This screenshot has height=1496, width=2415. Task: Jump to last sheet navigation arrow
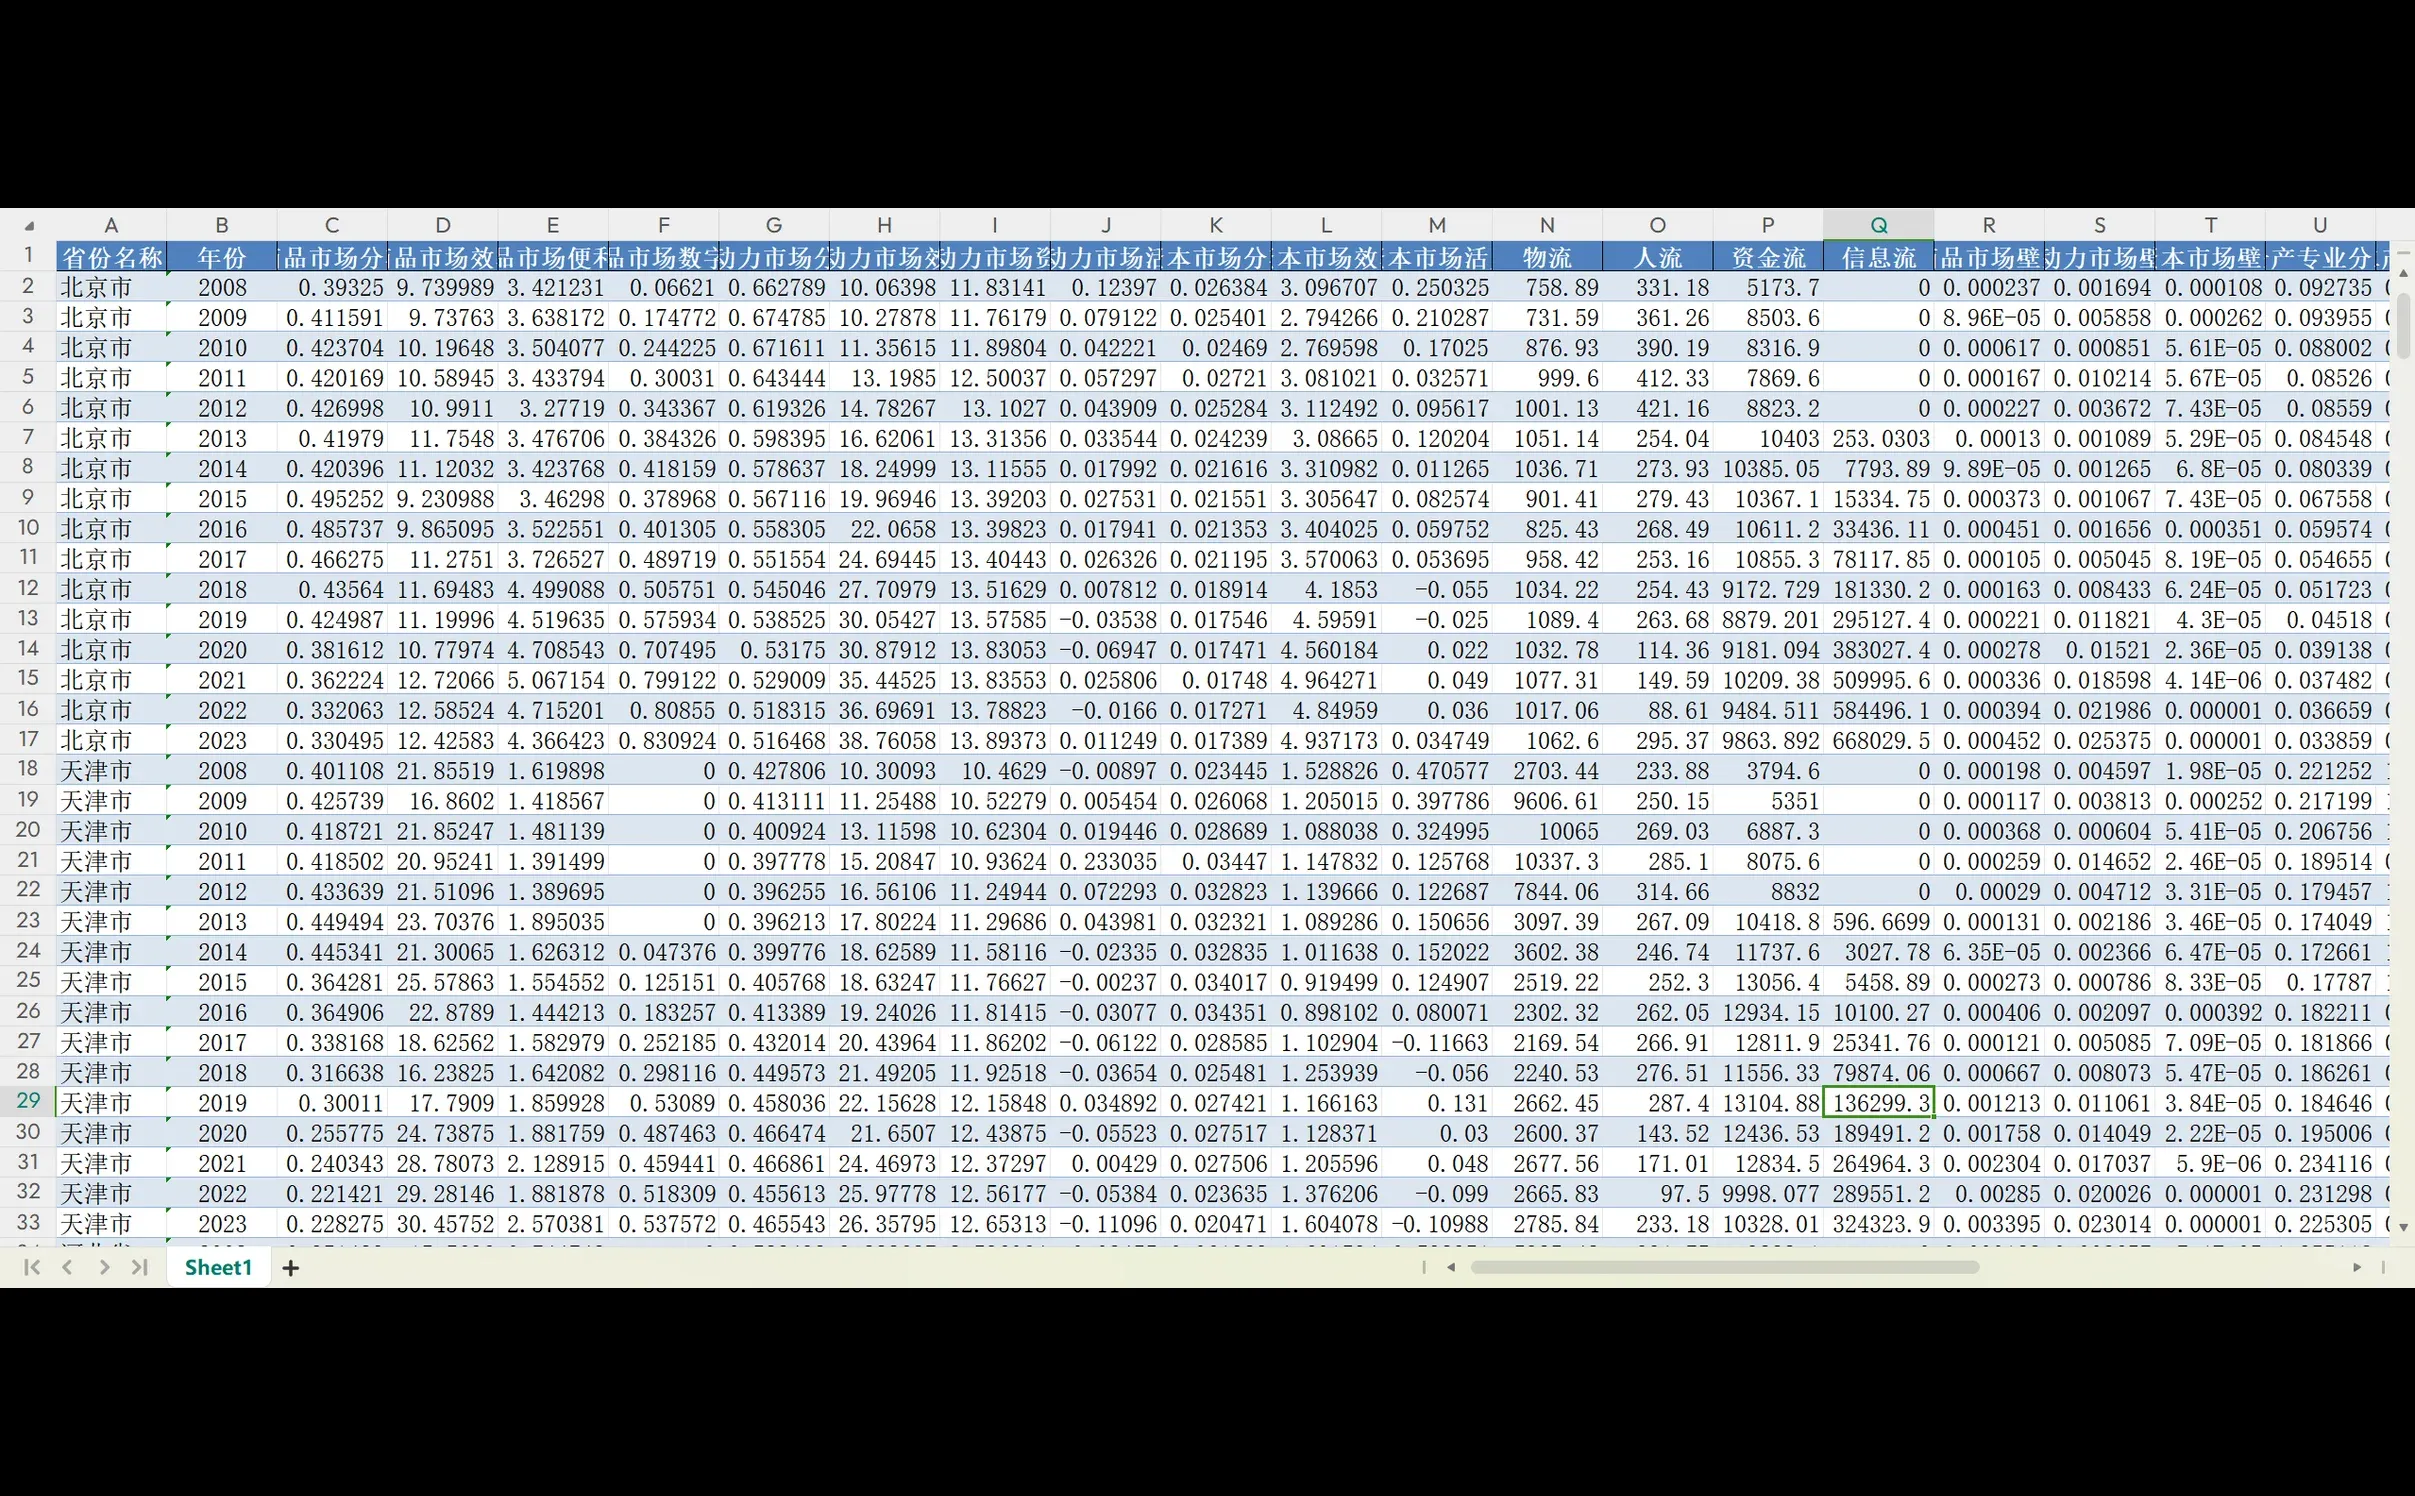pyautogui.click(x=140, y=1267)
